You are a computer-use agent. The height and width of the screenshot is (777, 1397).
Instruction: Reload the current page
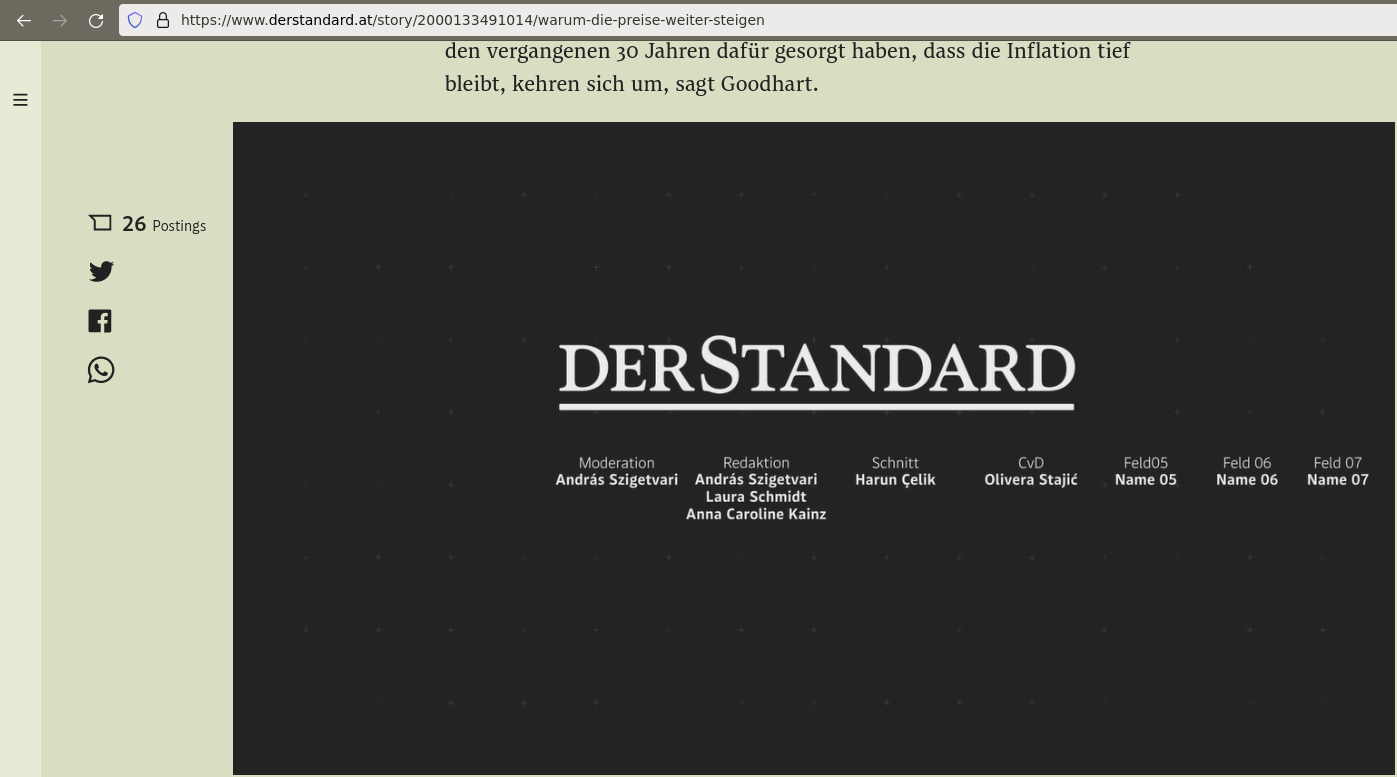[x=96, y=20]
